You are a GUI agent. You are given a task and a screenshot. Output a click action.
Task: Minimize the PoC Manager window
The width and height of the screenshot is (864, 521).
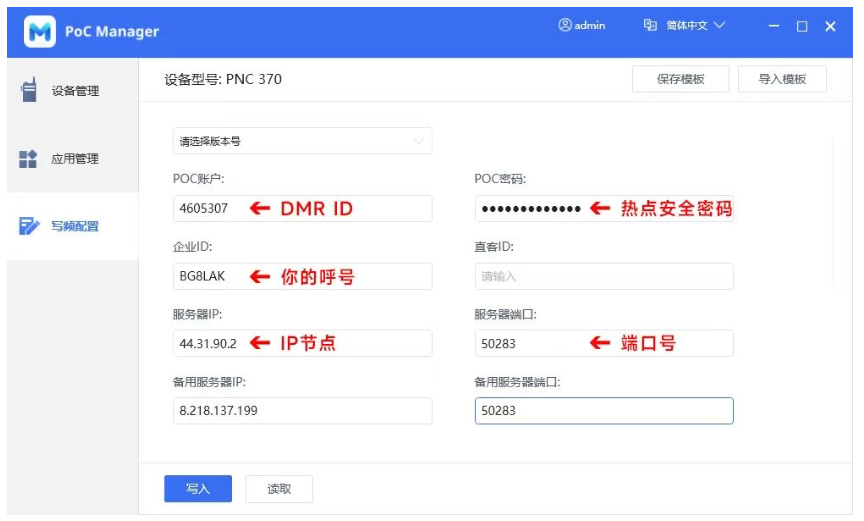click(774, 27)
